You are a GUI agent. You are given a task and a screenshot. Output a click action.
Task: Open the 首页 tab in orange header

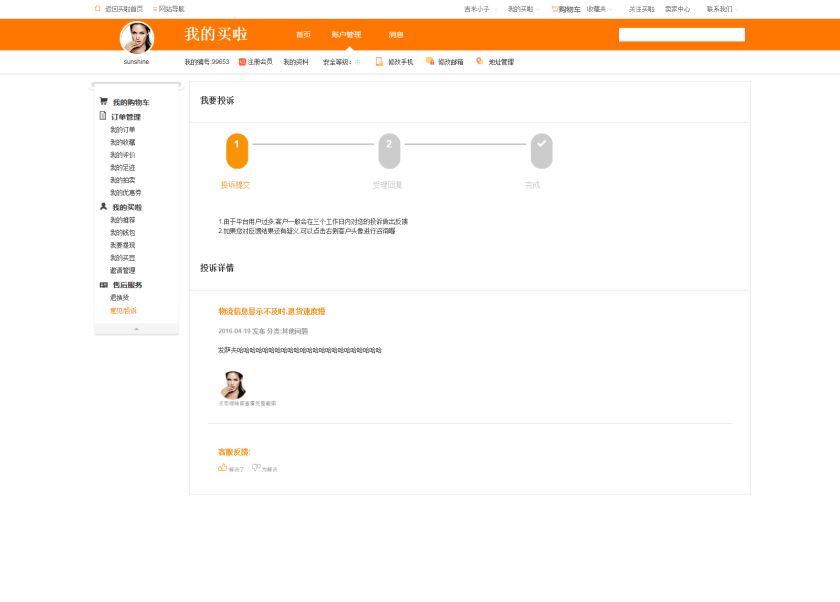click(303, 35)
